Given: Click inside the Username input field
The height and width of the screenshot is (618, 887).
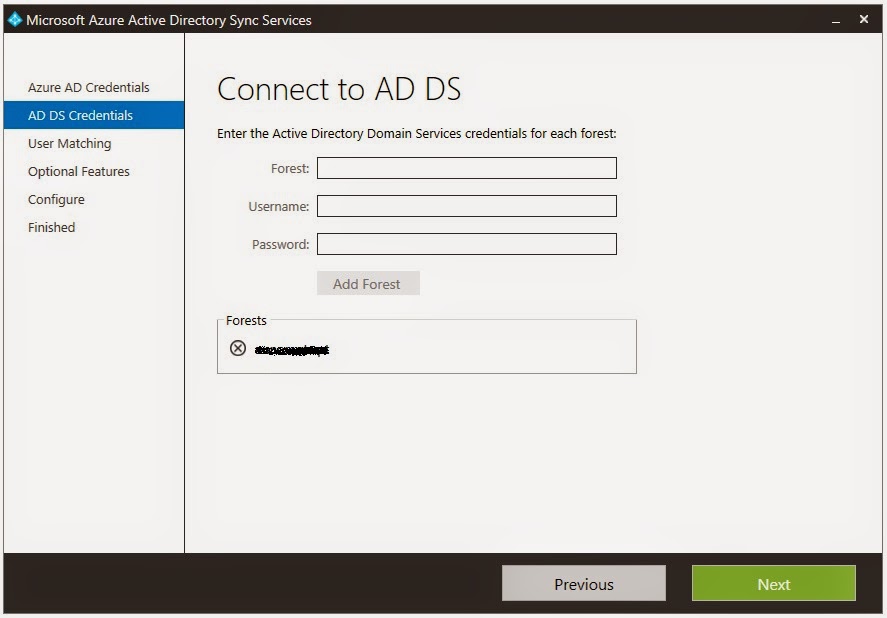Looking at the screenshot, I should pos(466,206).
